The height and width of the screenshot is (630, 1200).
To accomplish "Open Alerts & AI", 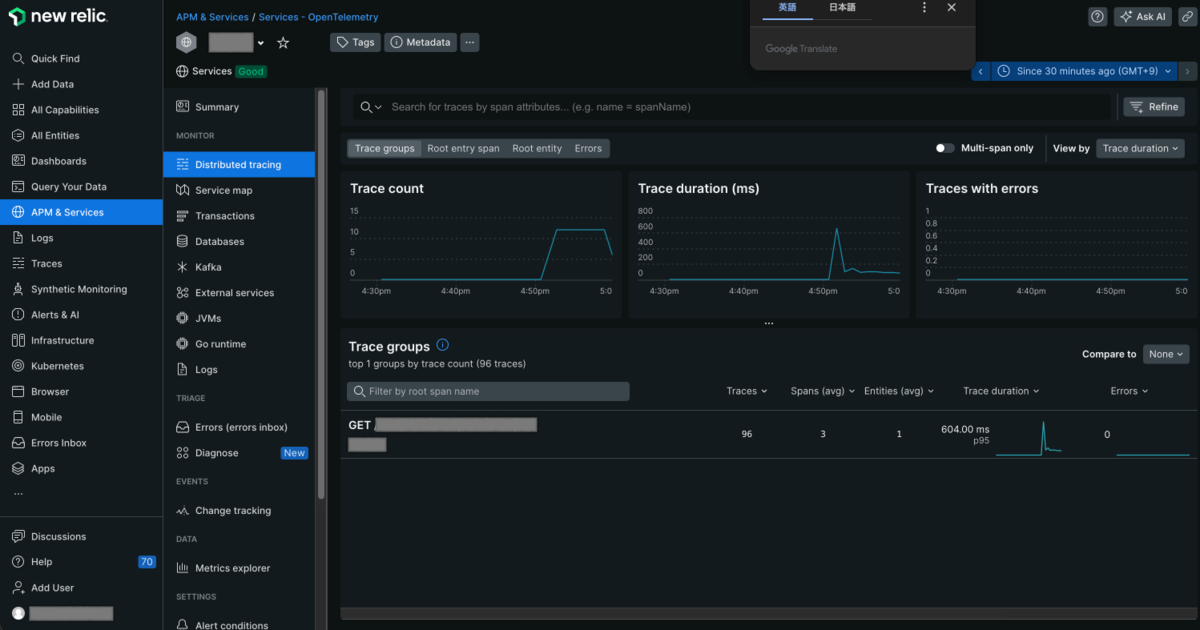I will coord(55,315).
